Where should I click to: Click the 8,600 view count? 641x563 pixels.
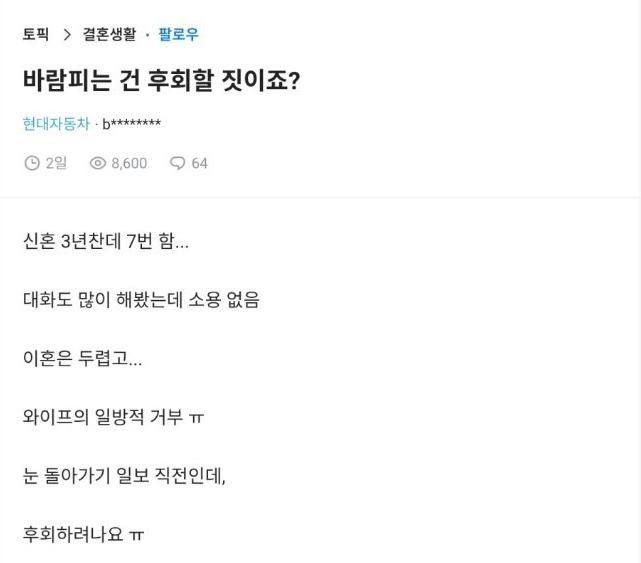point(129,163)
